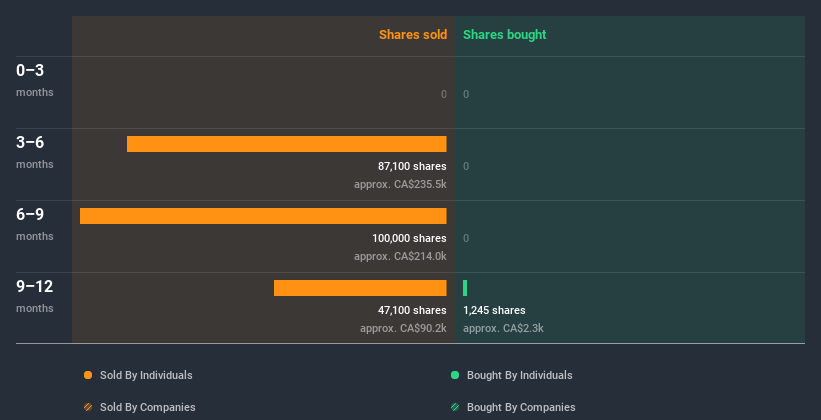Select the Bought By Individuals legend label

519,375
